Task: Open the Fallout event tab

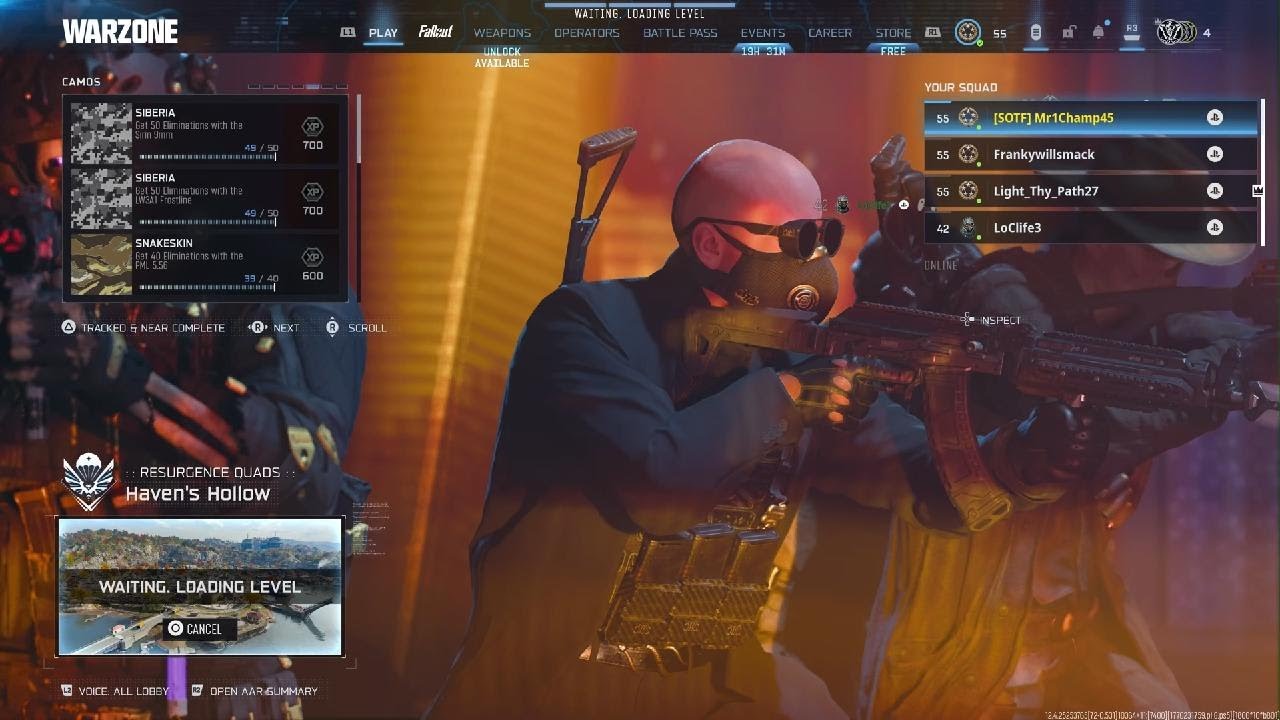Action: click(435, 32)
